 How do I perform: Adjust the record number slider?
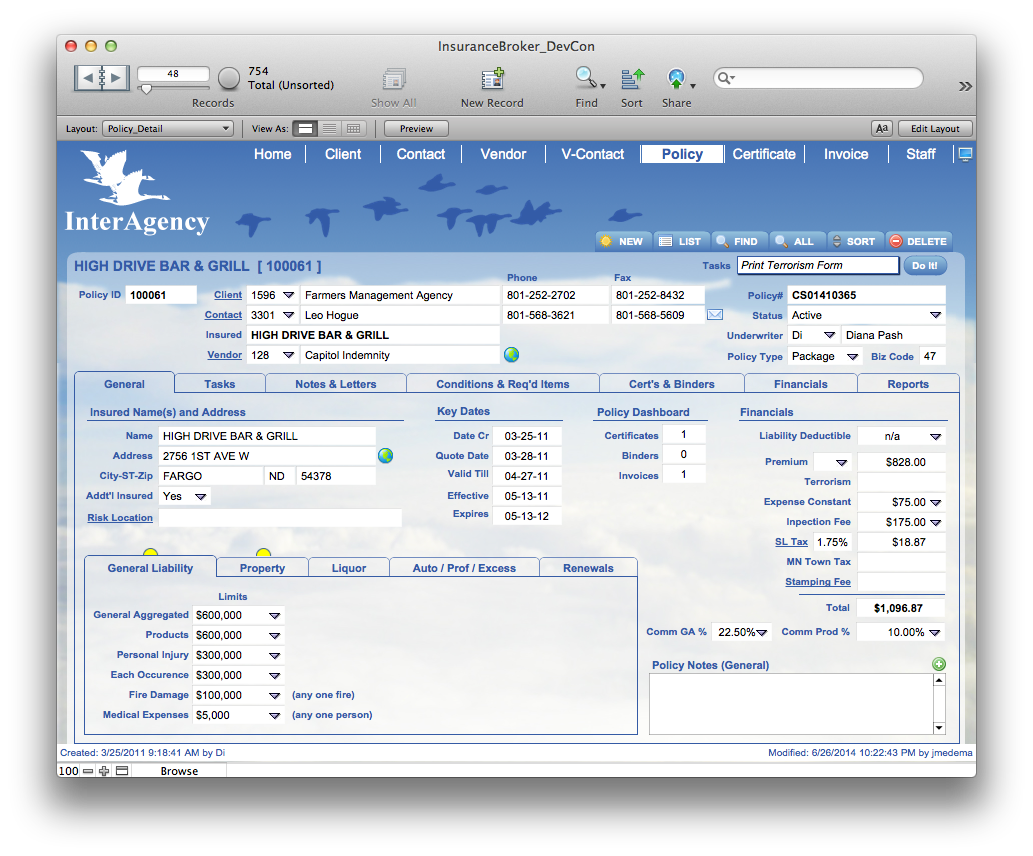147,90
